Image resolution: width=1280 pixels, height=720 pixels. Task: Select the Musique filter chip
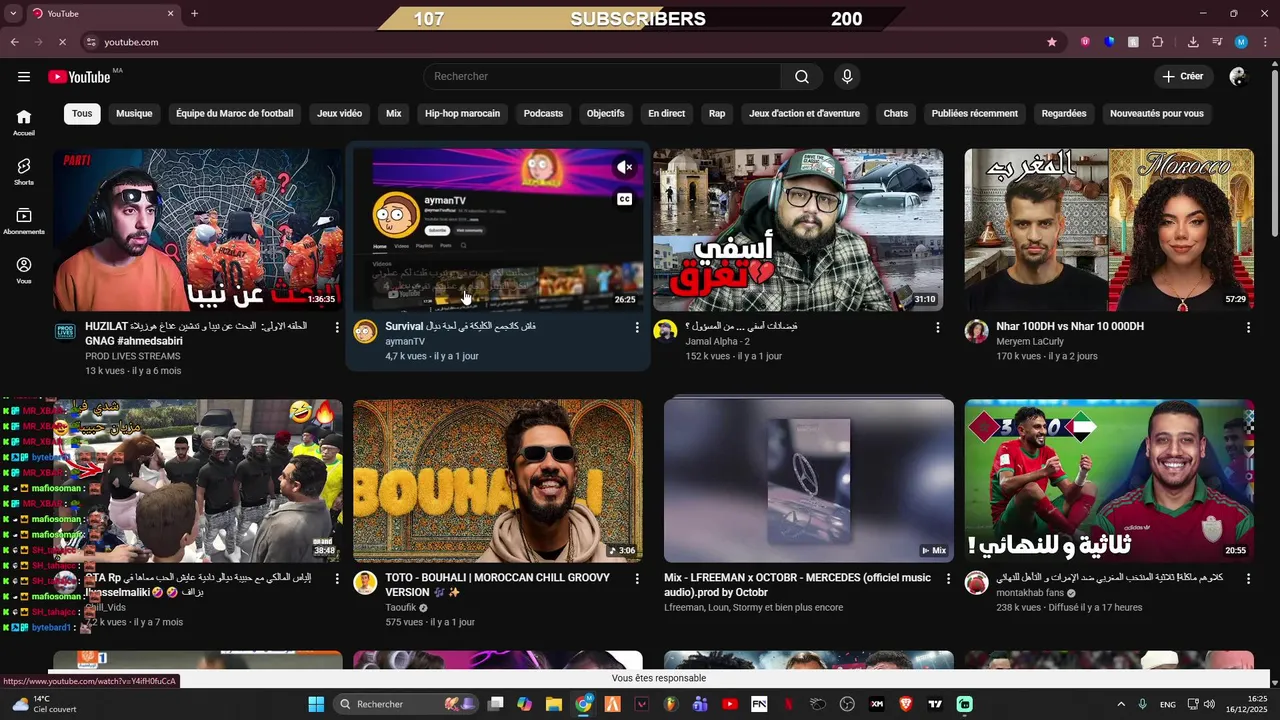tap(134, 113)
